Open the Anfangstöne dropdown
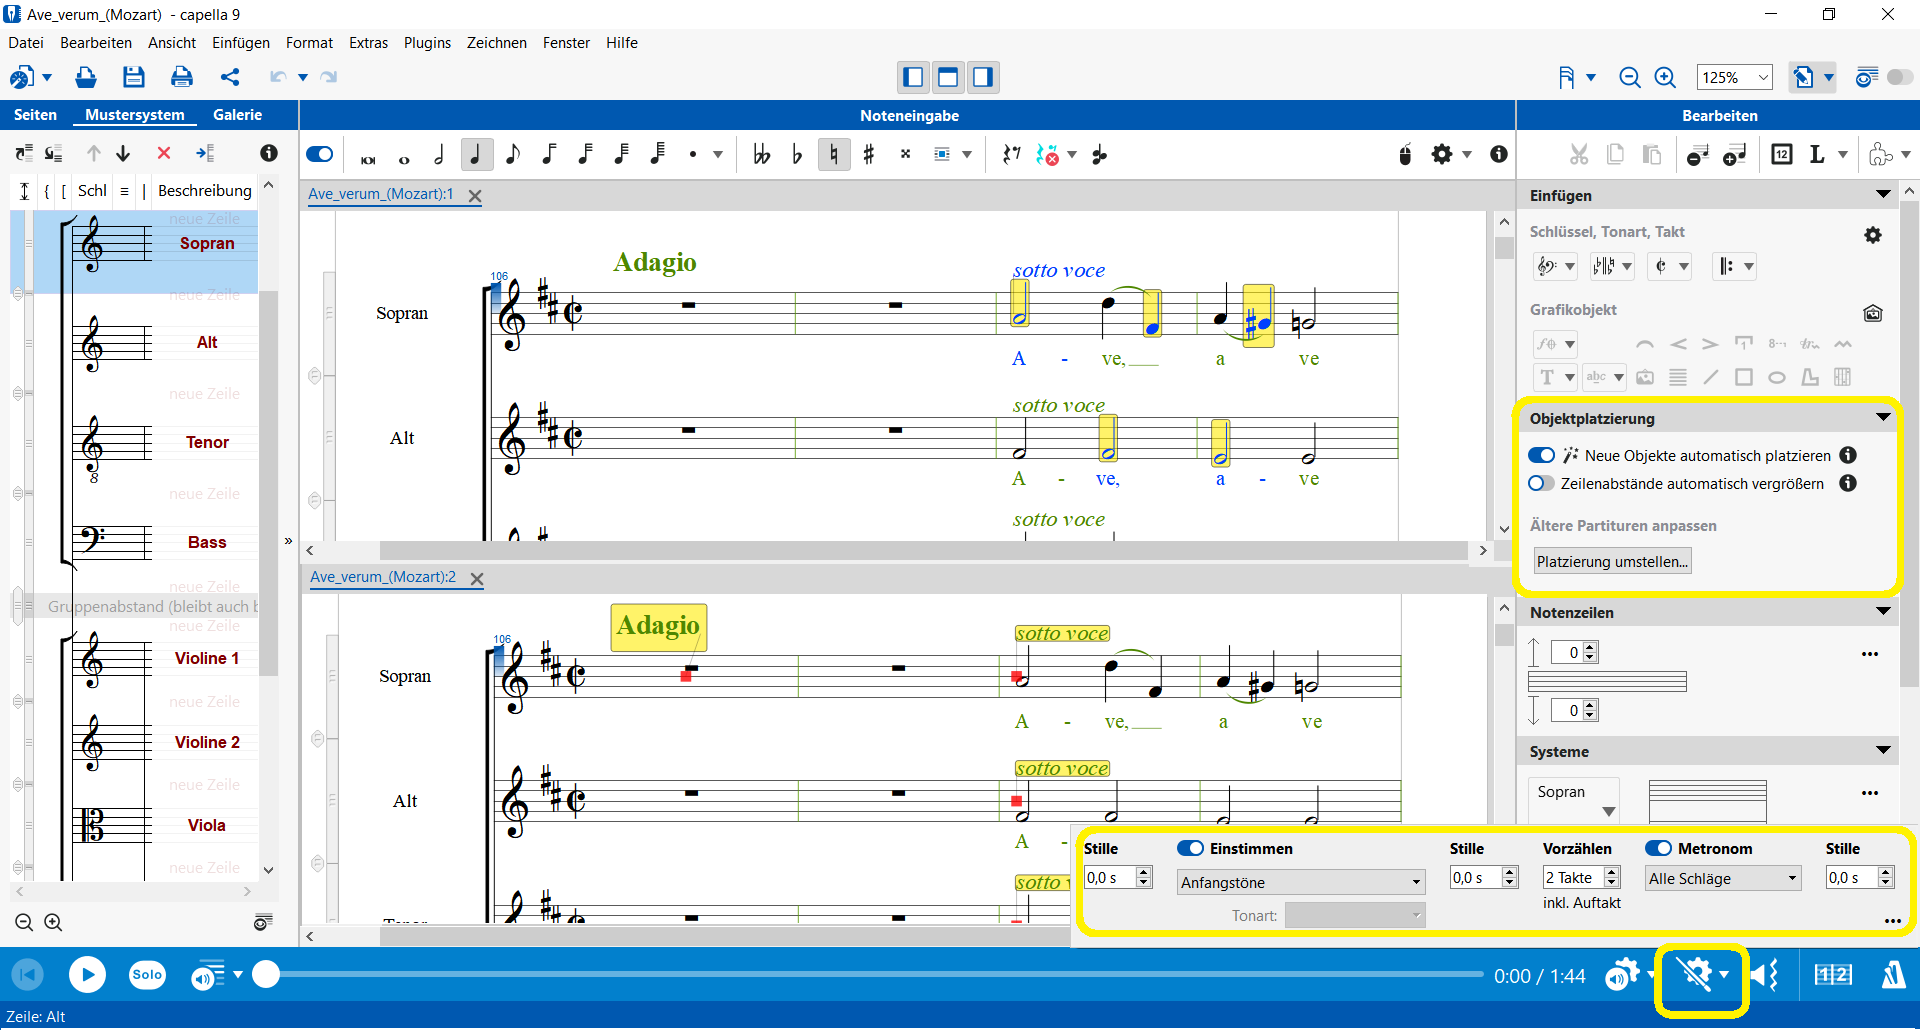The image size is (1926, 1030). [x=1301, y=882]
